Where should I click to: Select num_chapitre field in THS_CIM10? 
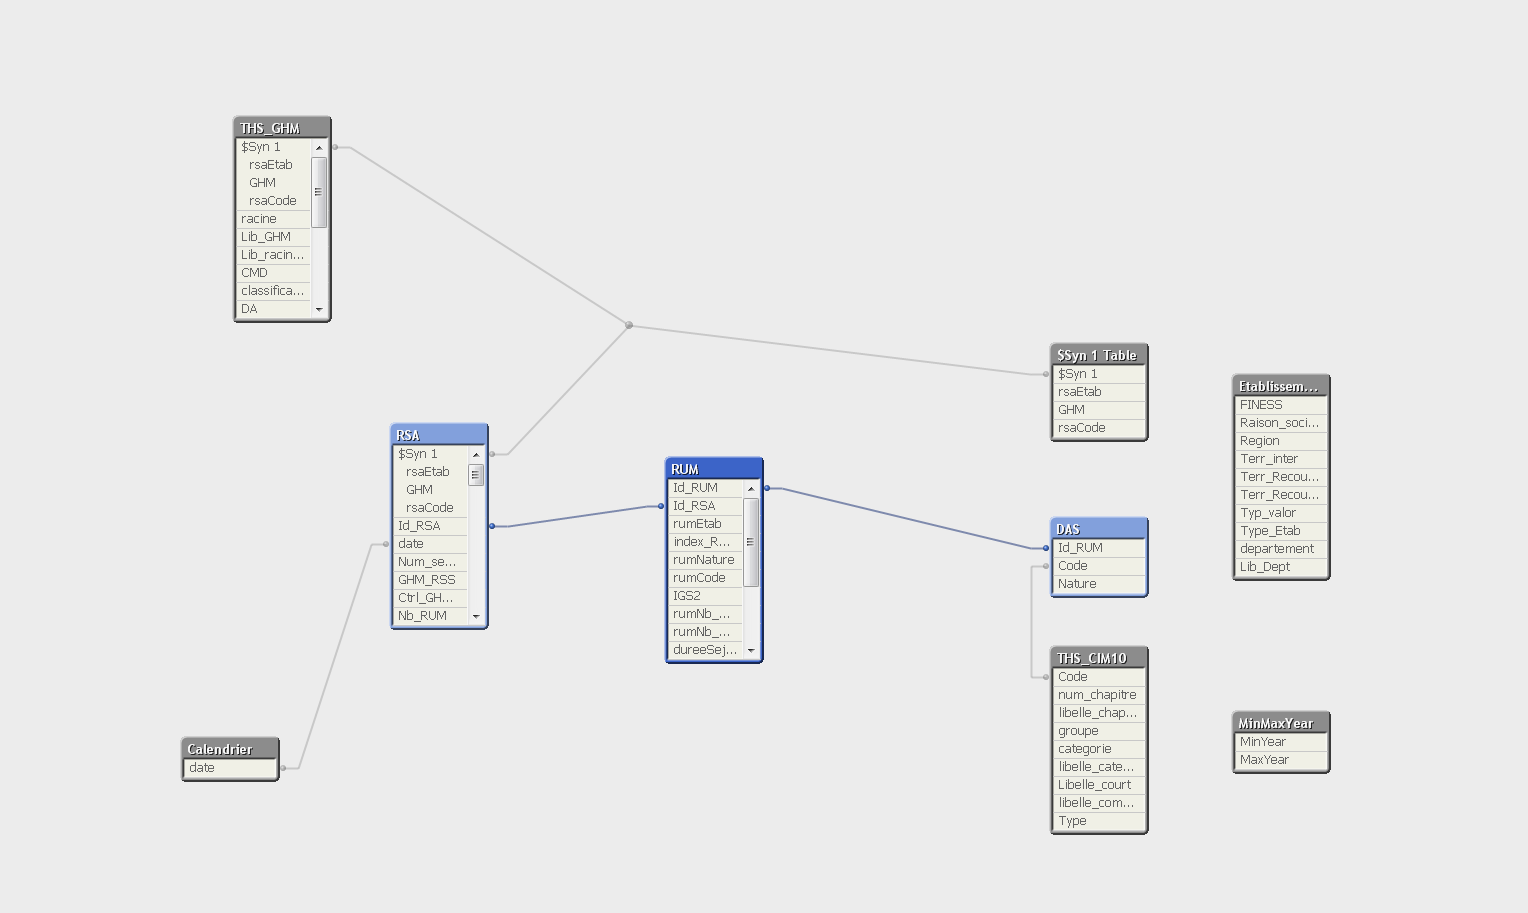pos(1099,695)
